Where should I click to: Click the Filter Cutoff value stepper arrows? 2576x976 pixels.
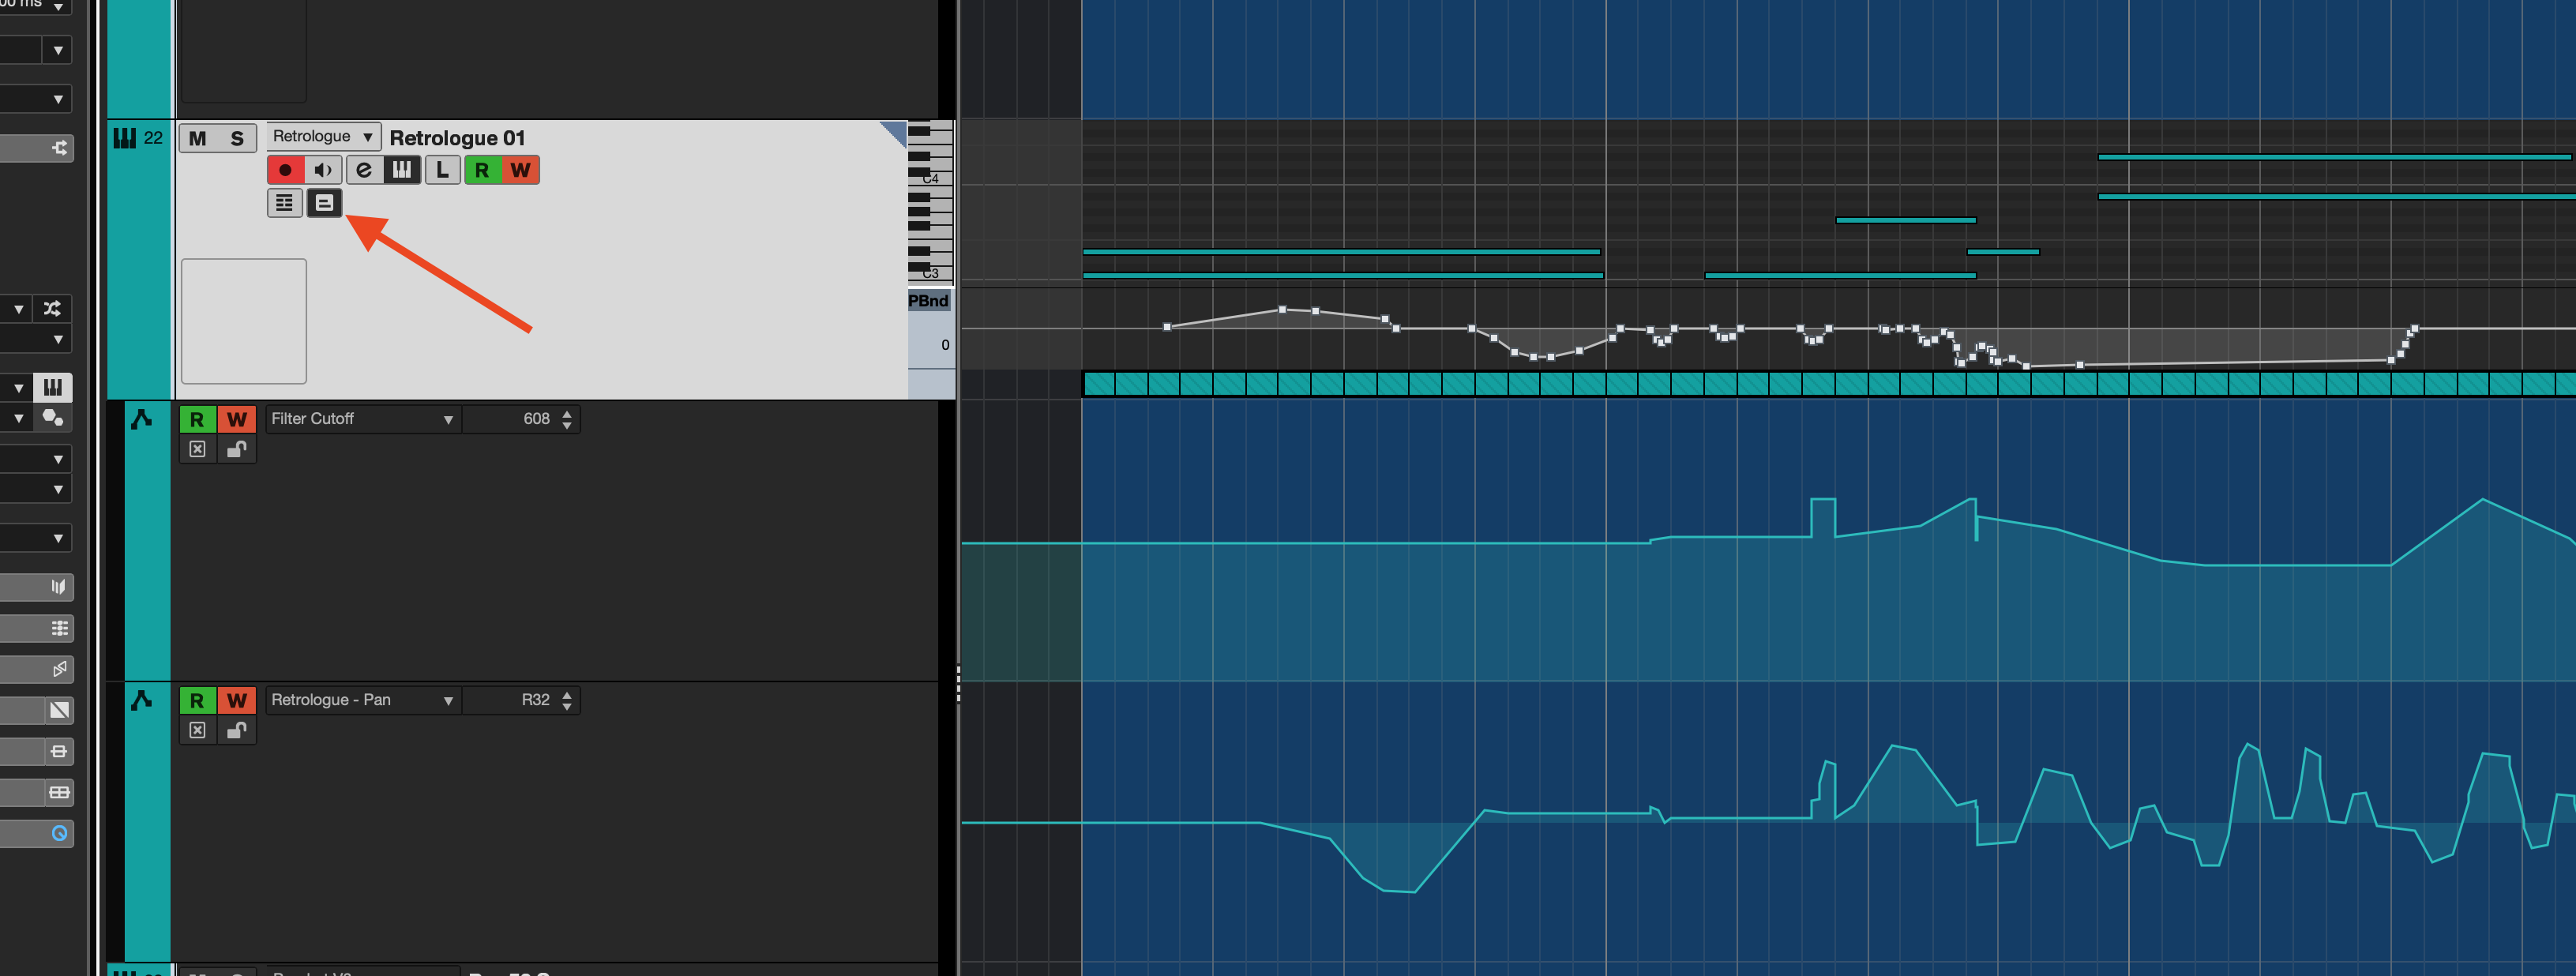(x=567, y=419)
